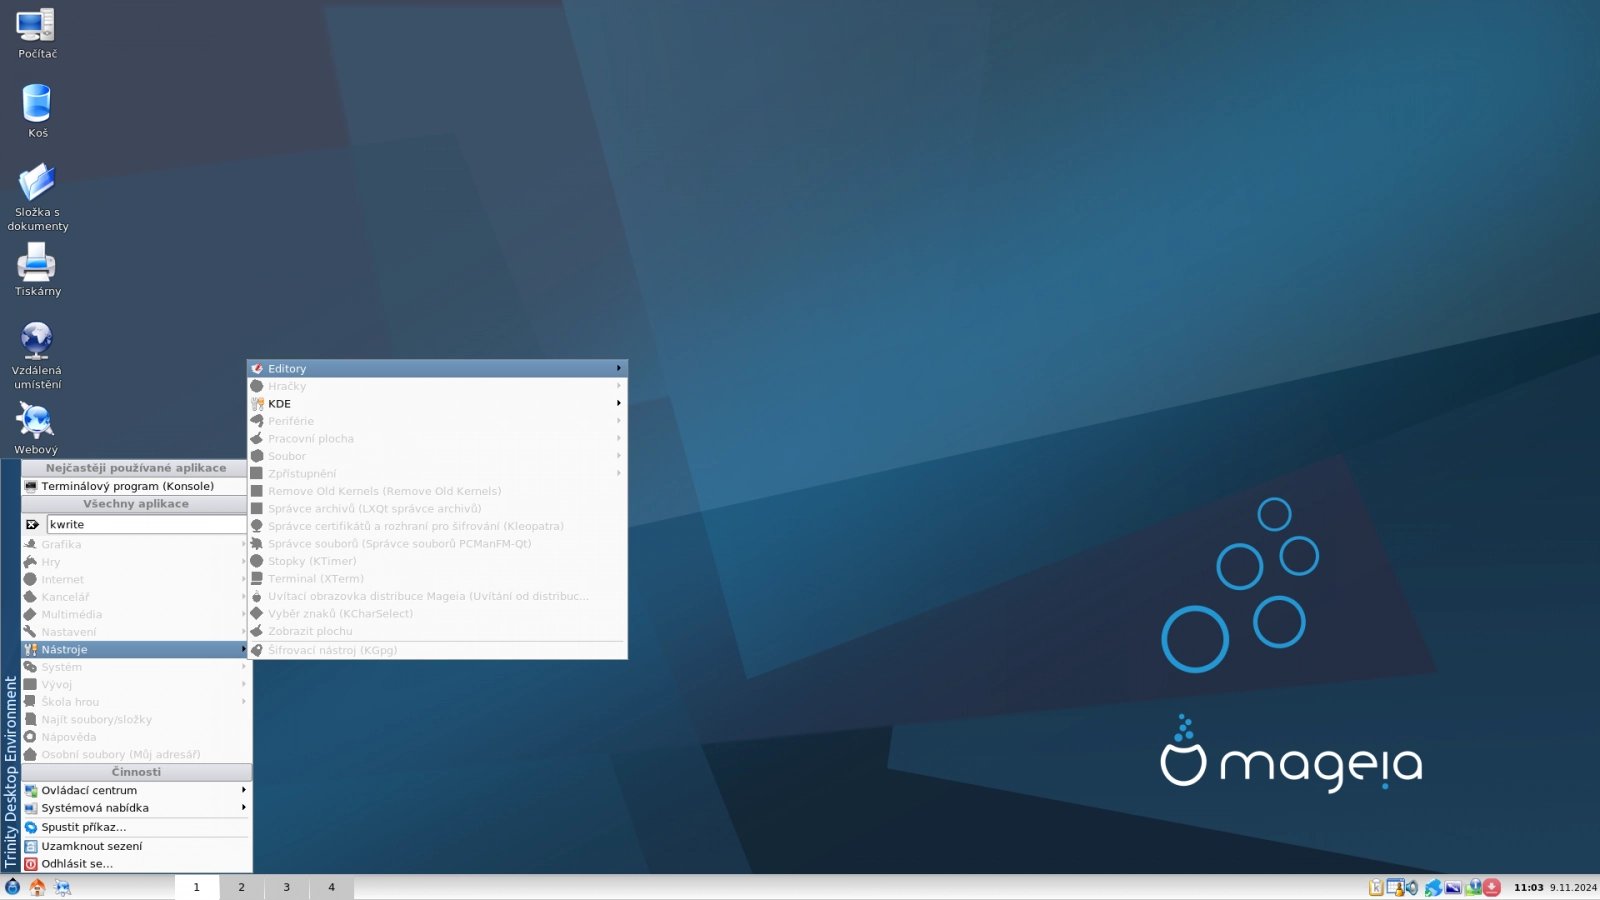Viewport: 1600px width, 900px height.
Task: Click the network info tray icon
Action: (1473, 887)
